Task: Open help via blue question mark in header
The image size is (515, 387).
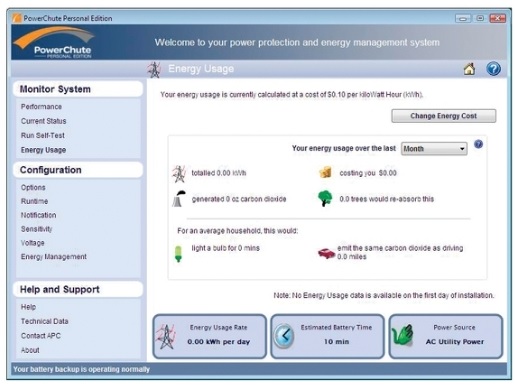Action: click(493, 69)
